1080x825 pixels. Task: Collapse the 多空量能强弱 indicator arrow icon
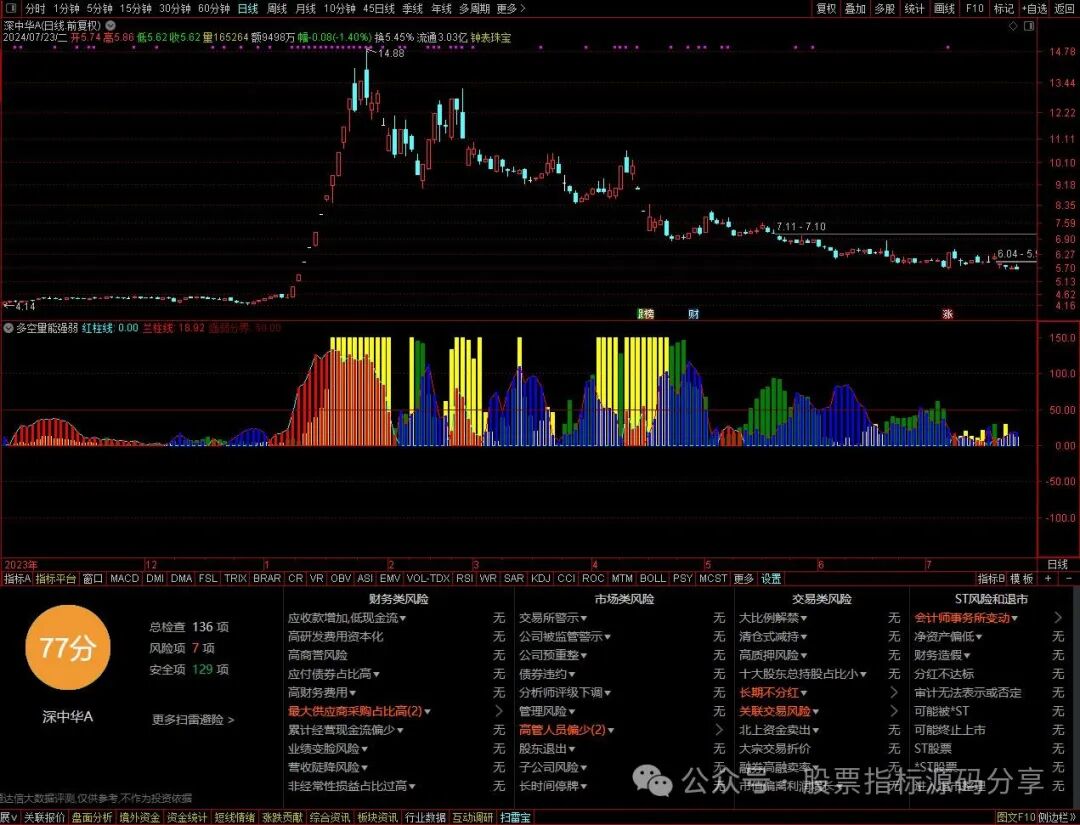click(x=8, y=328)
